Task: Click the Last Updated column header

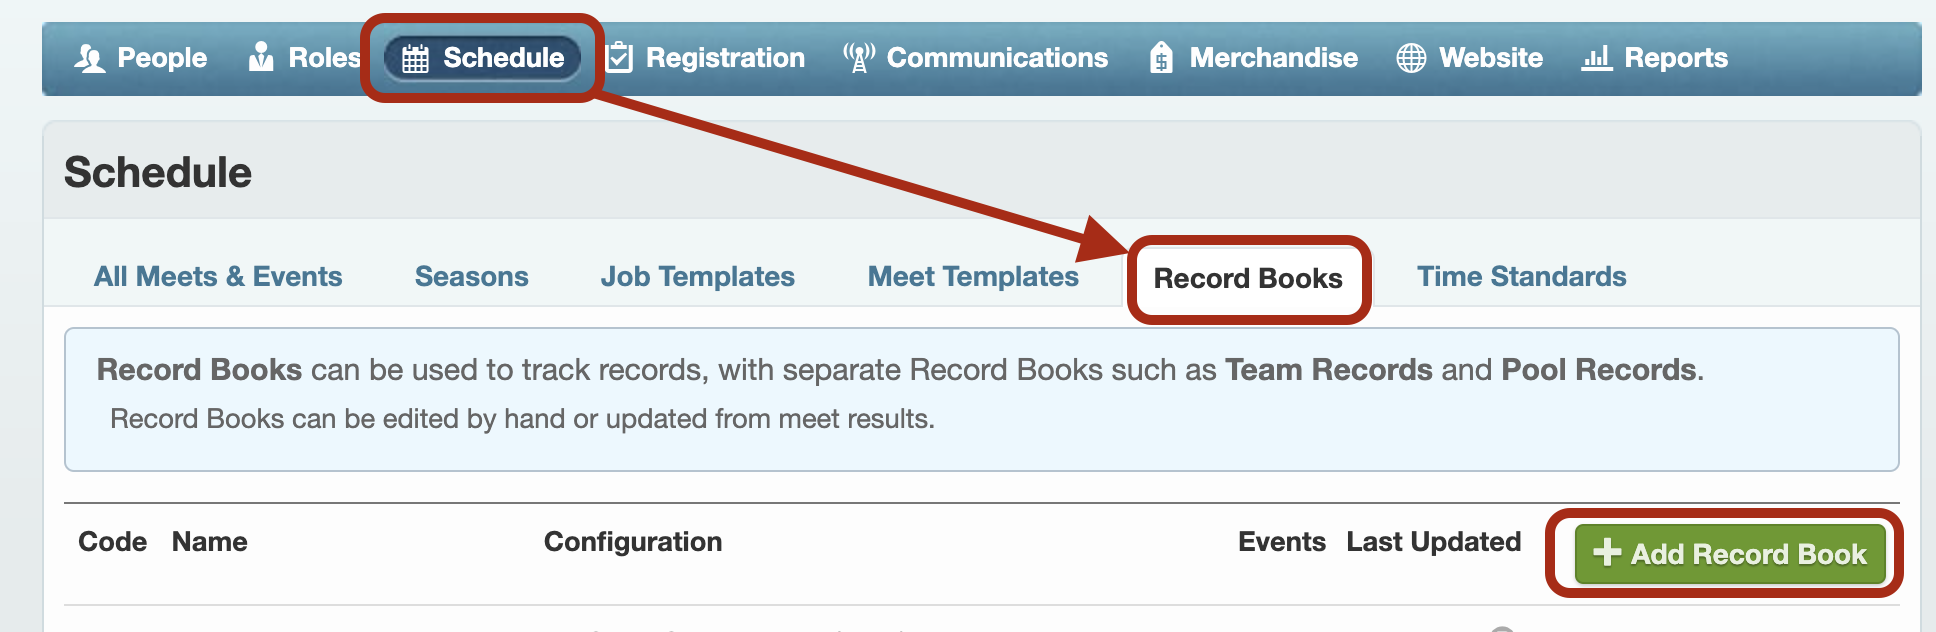Action: (1433, 542)
